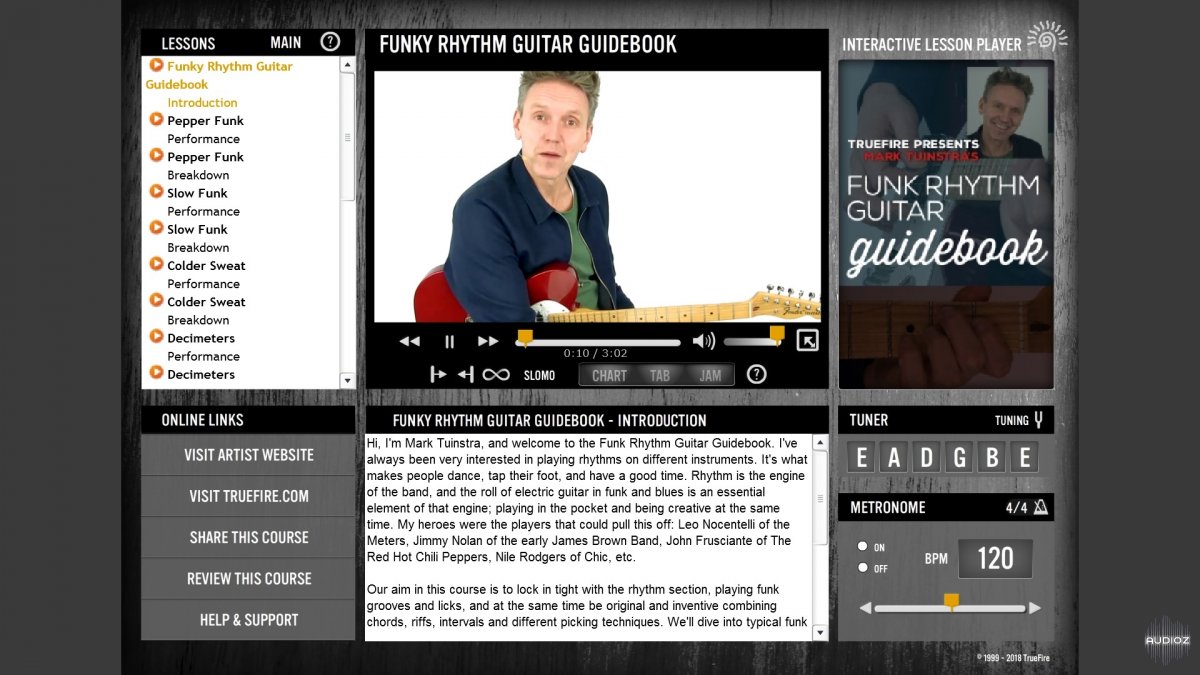The image size is (1200, 675).
Task: Play B string tuner note
Action: [x=992, y=458]
